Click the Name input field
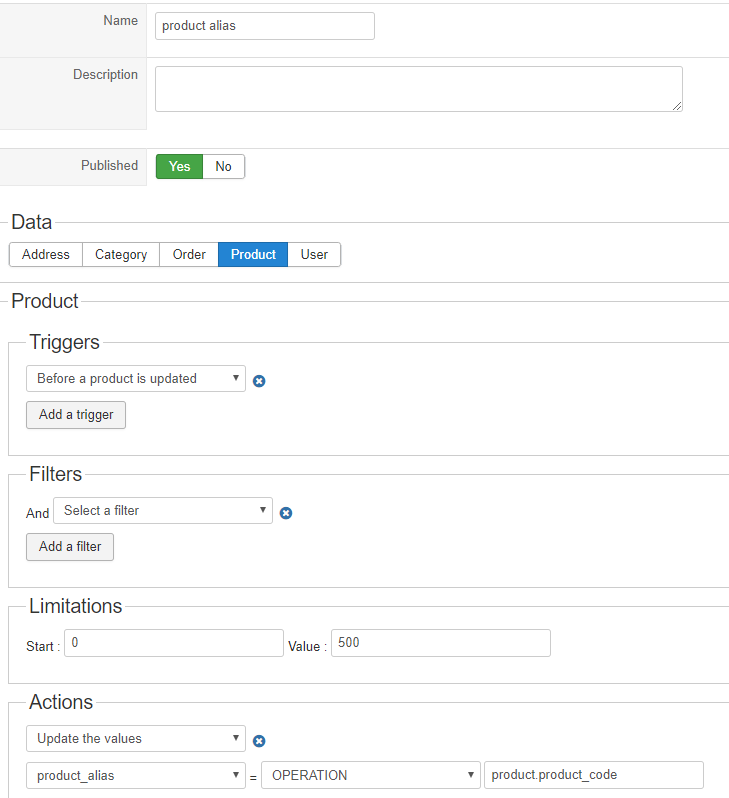 click(x=265, y=26)
